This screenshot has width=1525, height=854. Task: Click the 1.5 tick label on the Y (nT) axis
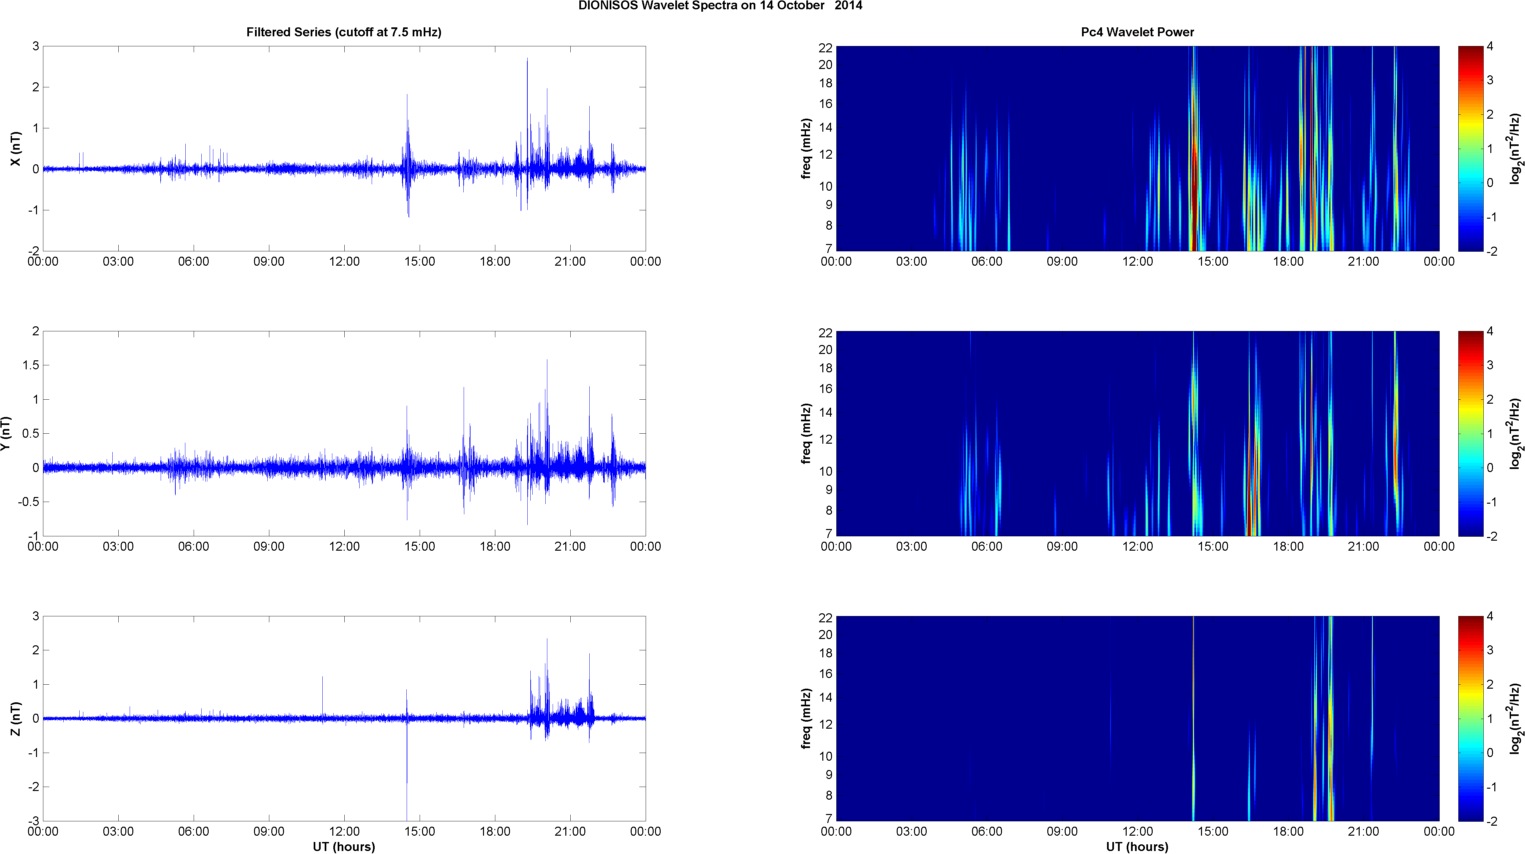pos(31,366)
